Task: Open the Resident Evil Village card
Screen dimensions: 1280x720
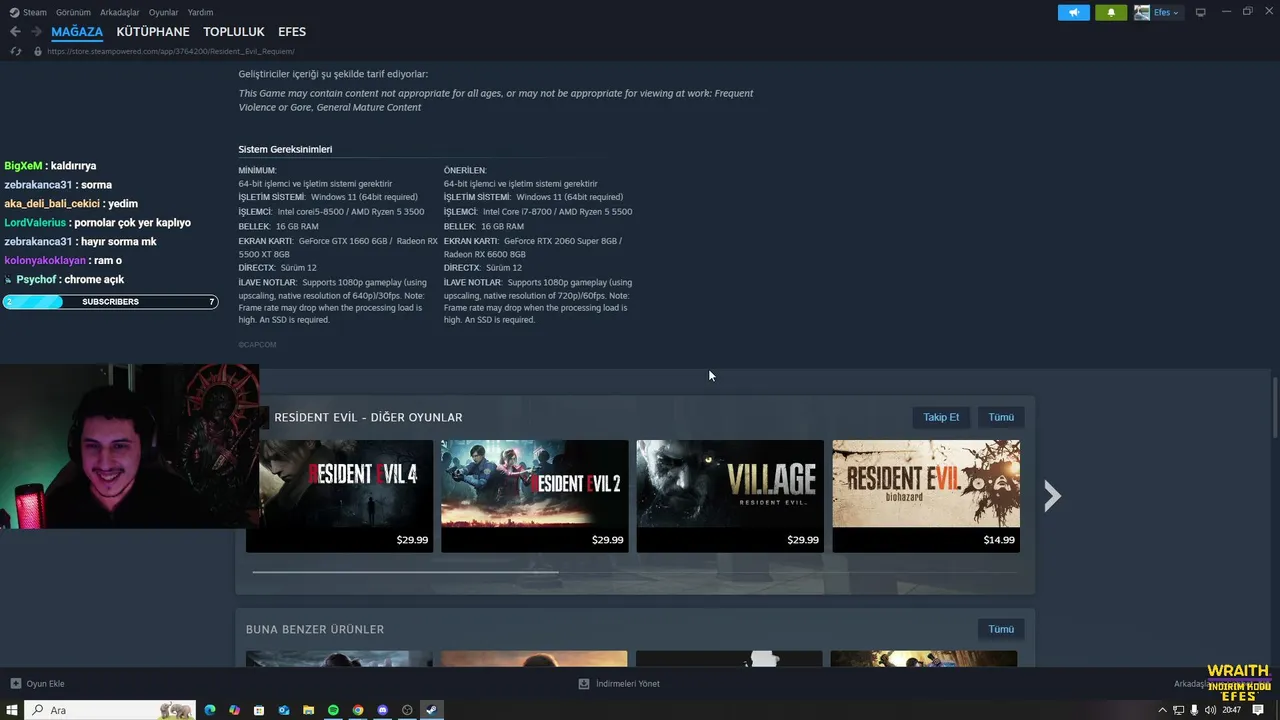Action: pyautogui.click(x=730, y=496)
